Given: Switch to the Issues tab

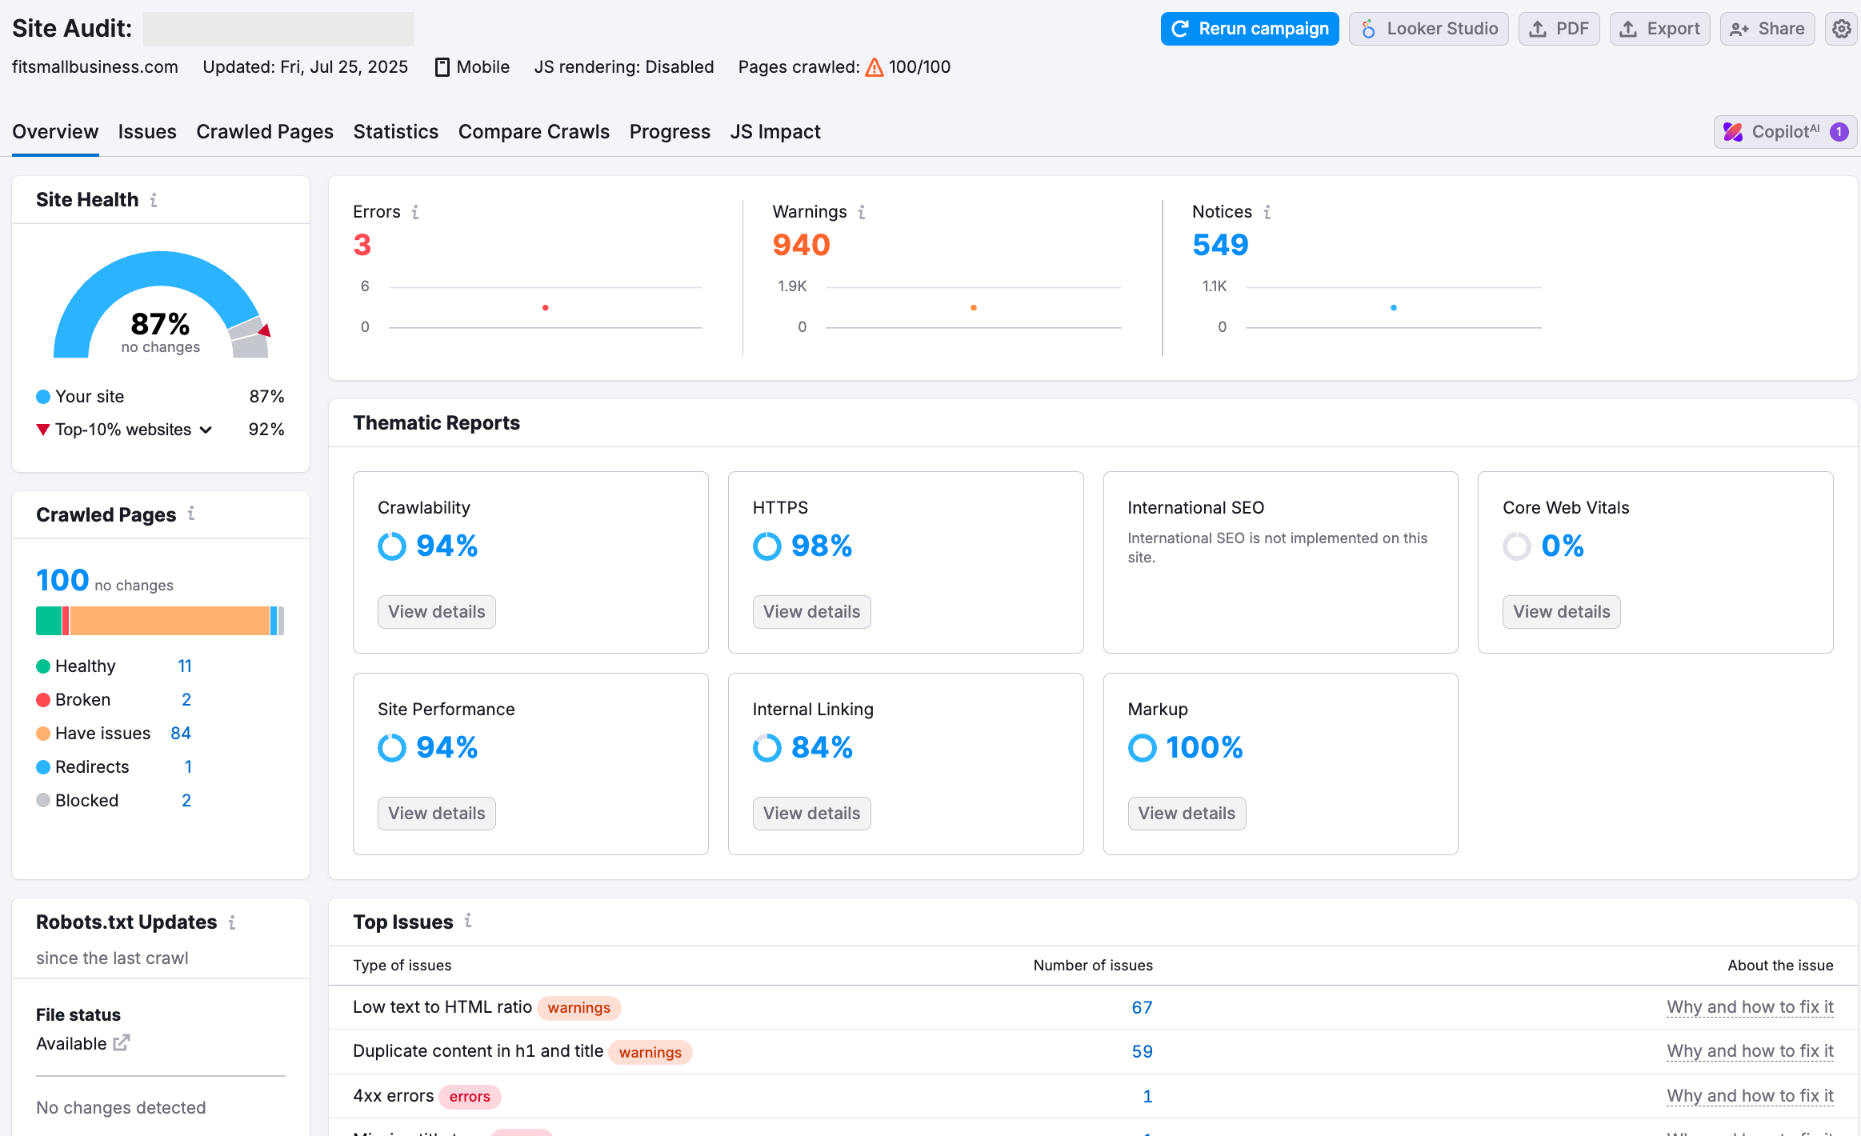Looking at the screenshot, I should click(147, 132).
